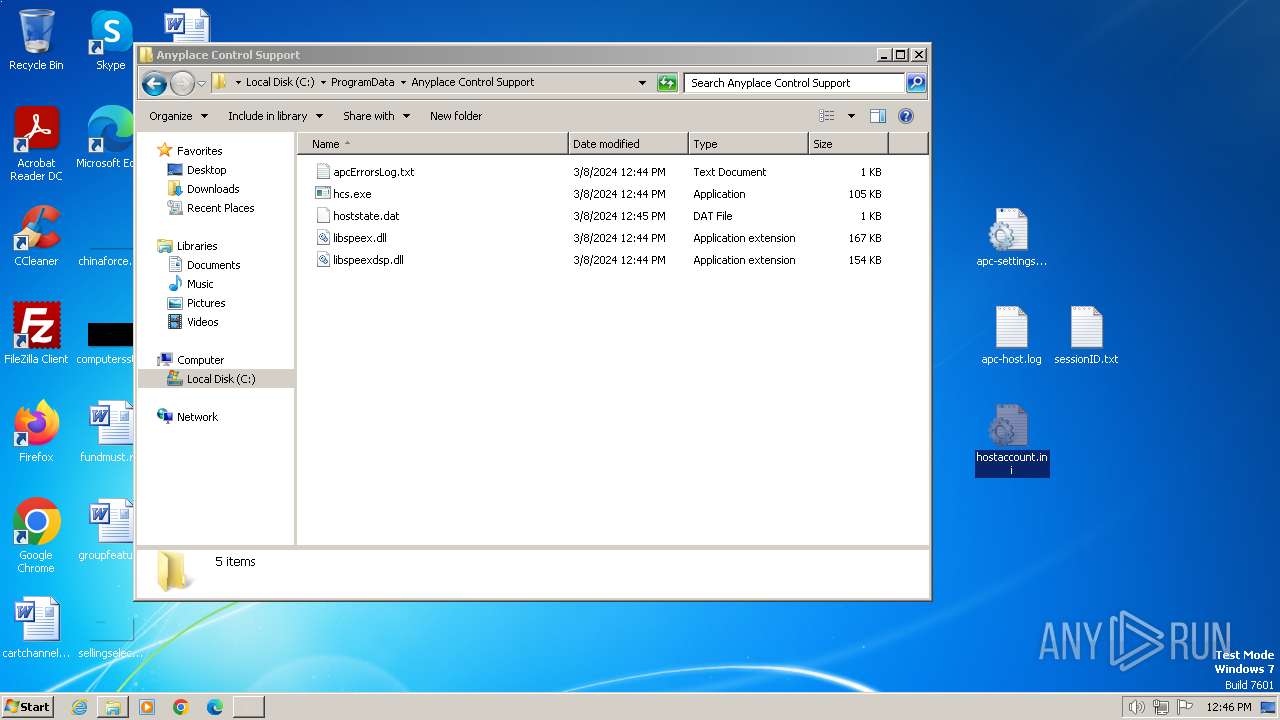
Task: Click Libraries in navigation pane
Action: point(197,246)
